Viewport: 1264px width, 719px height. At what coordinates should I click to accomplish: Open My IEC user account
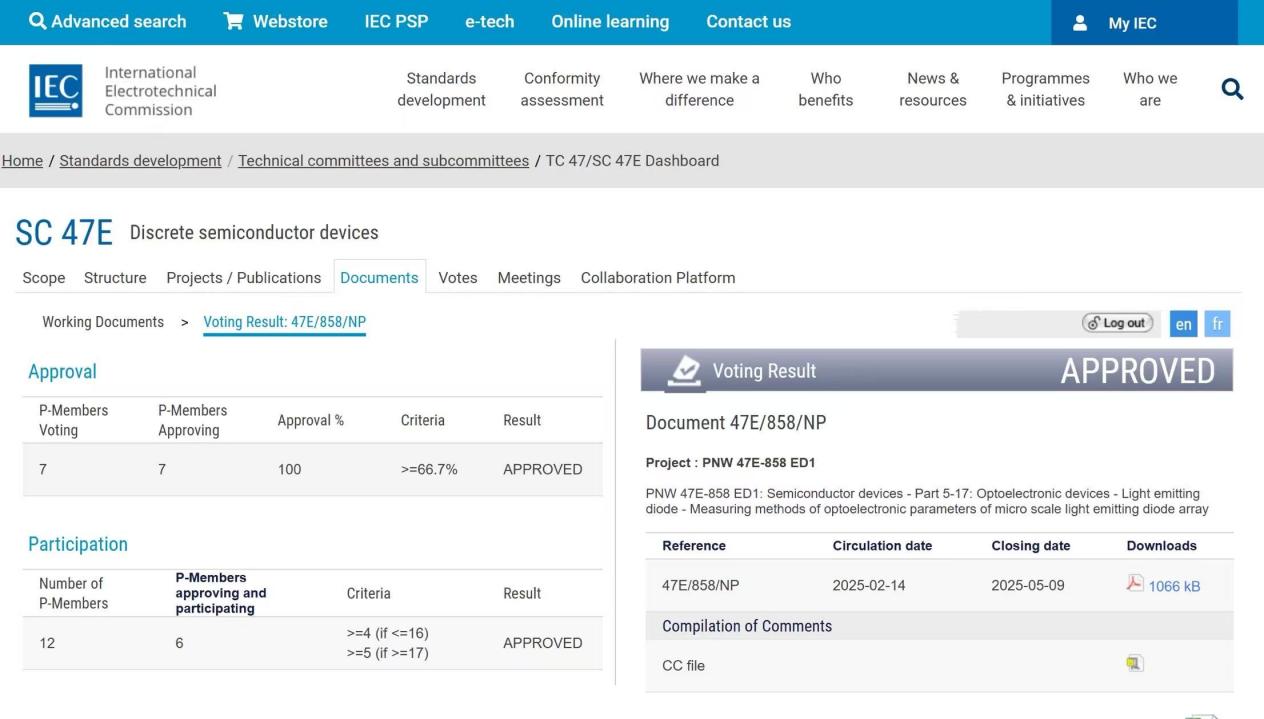1131,23
